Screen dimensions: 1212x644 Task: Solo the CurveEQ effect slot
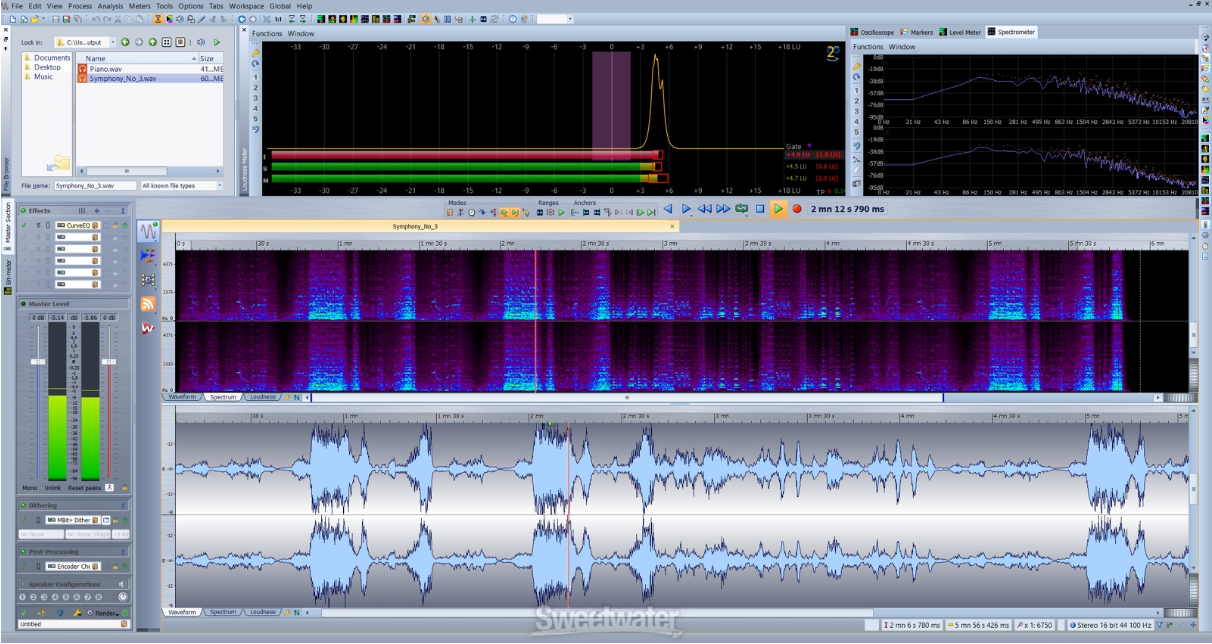[39, 225]
